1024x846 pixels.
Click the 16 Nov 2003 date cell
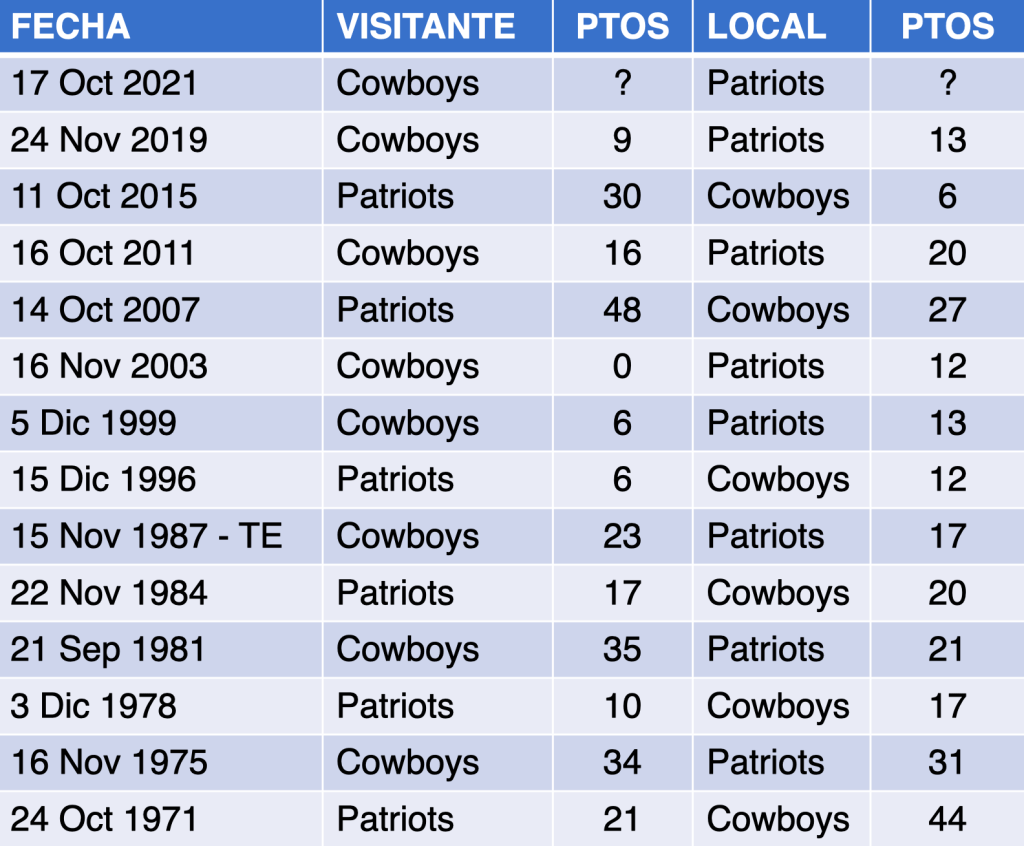pyautogui.click(x=109, y=366)
